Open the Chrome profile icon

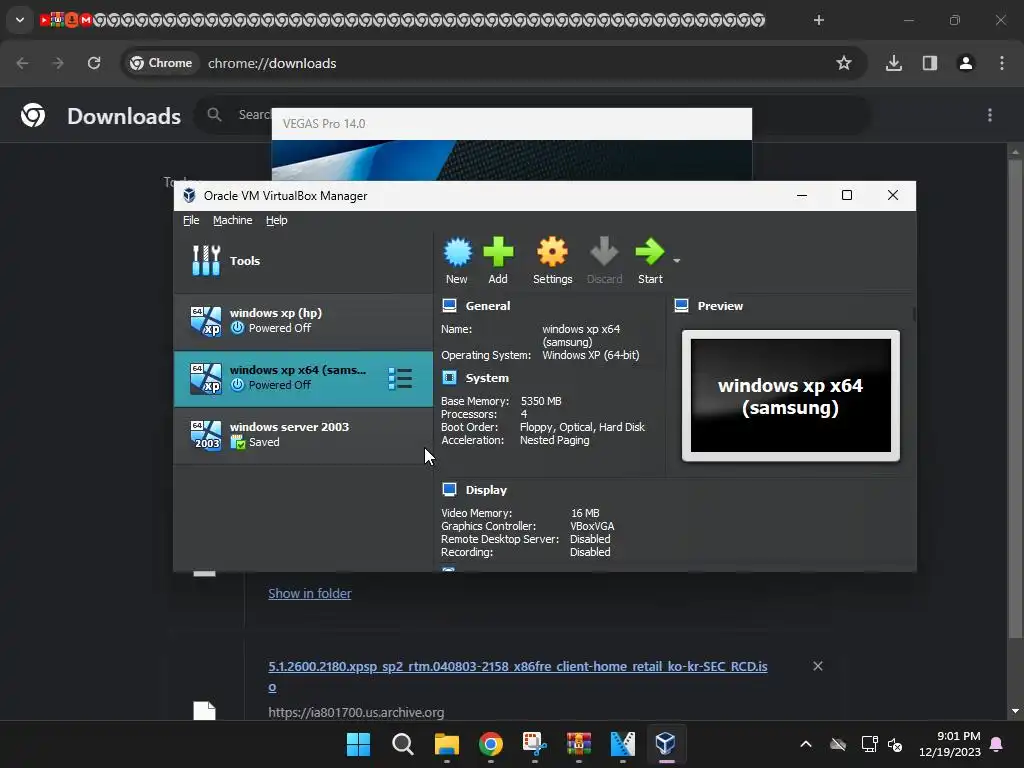click(966, 63)
